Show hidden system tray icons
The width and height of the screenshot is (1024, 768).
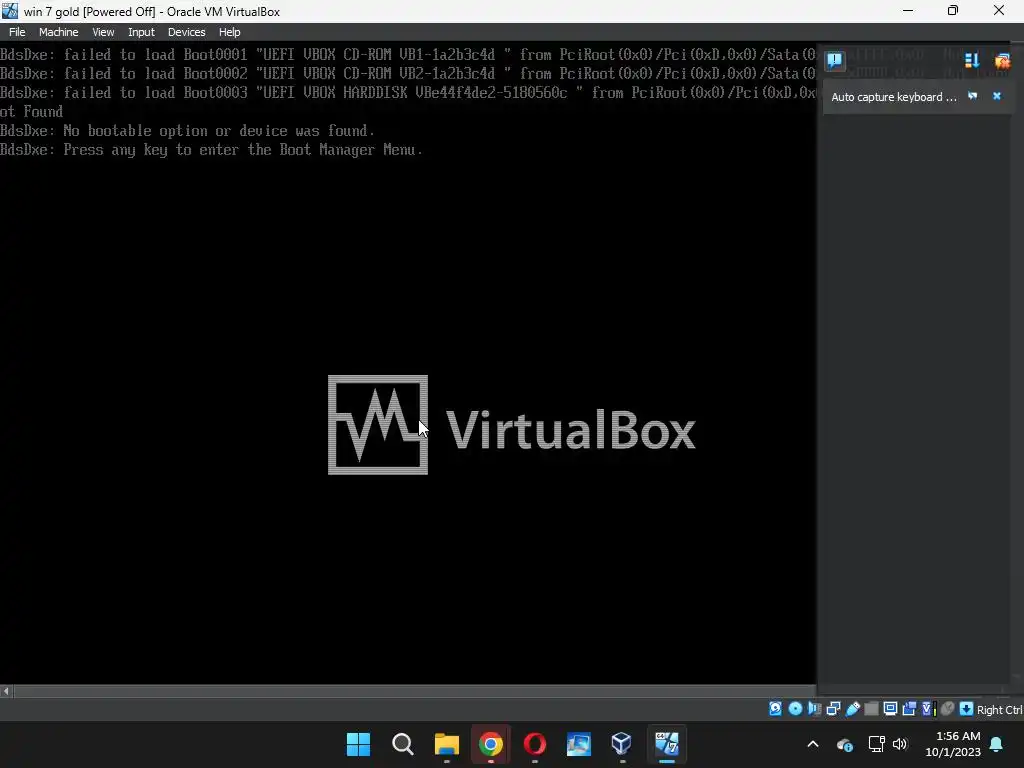click(813, 744)
